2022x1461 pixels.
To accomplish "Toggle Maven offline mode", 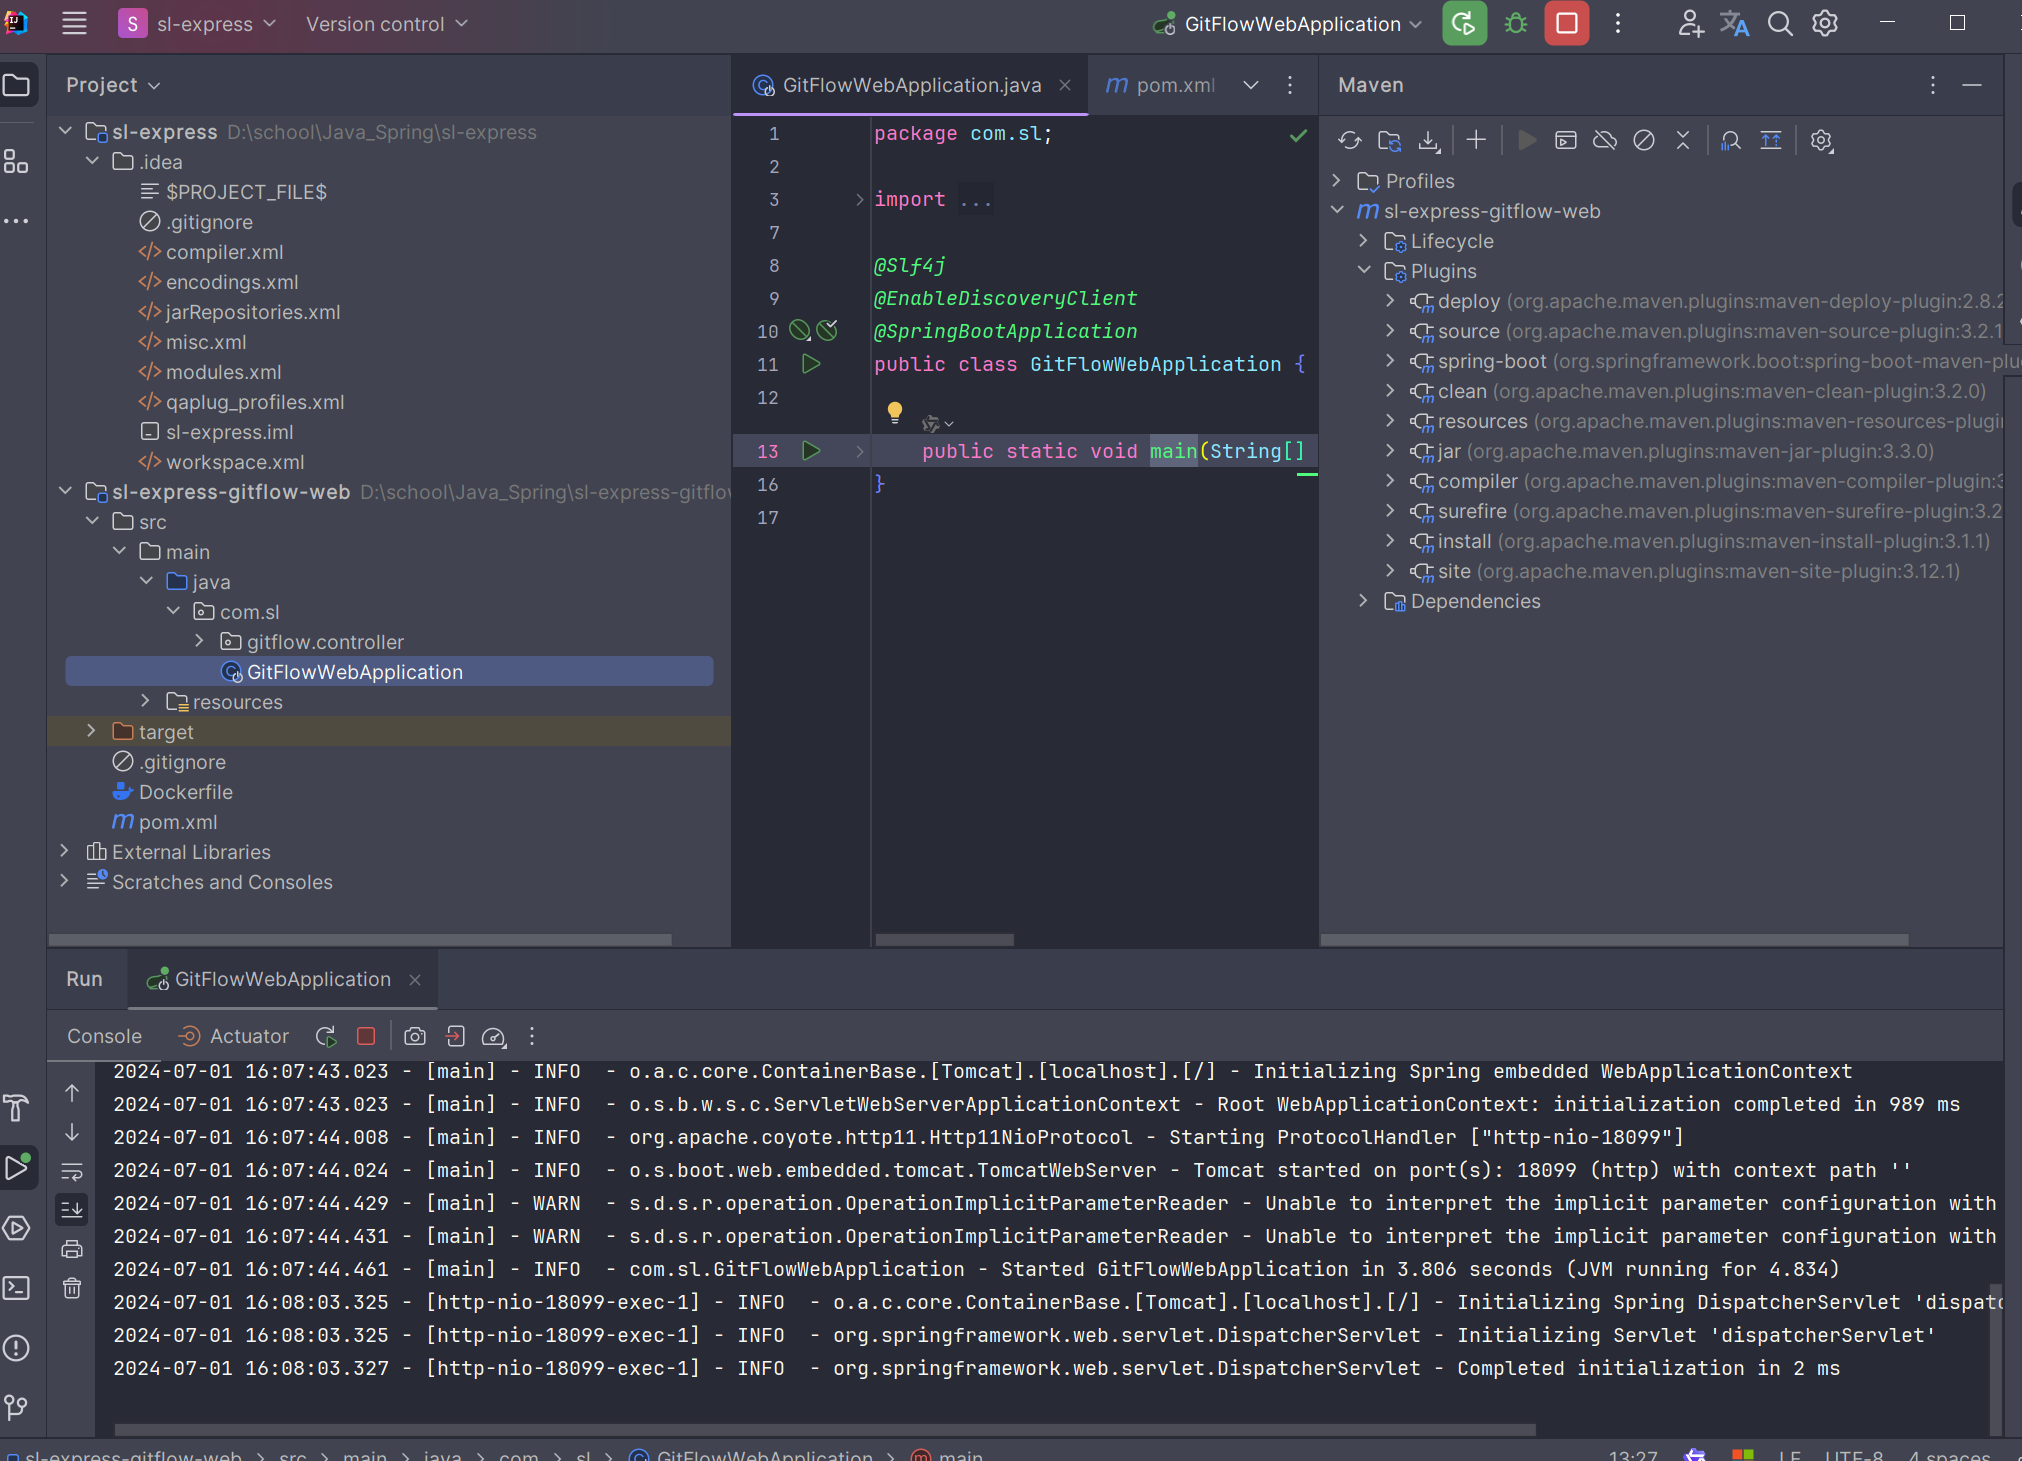I will click(1605, 141).
